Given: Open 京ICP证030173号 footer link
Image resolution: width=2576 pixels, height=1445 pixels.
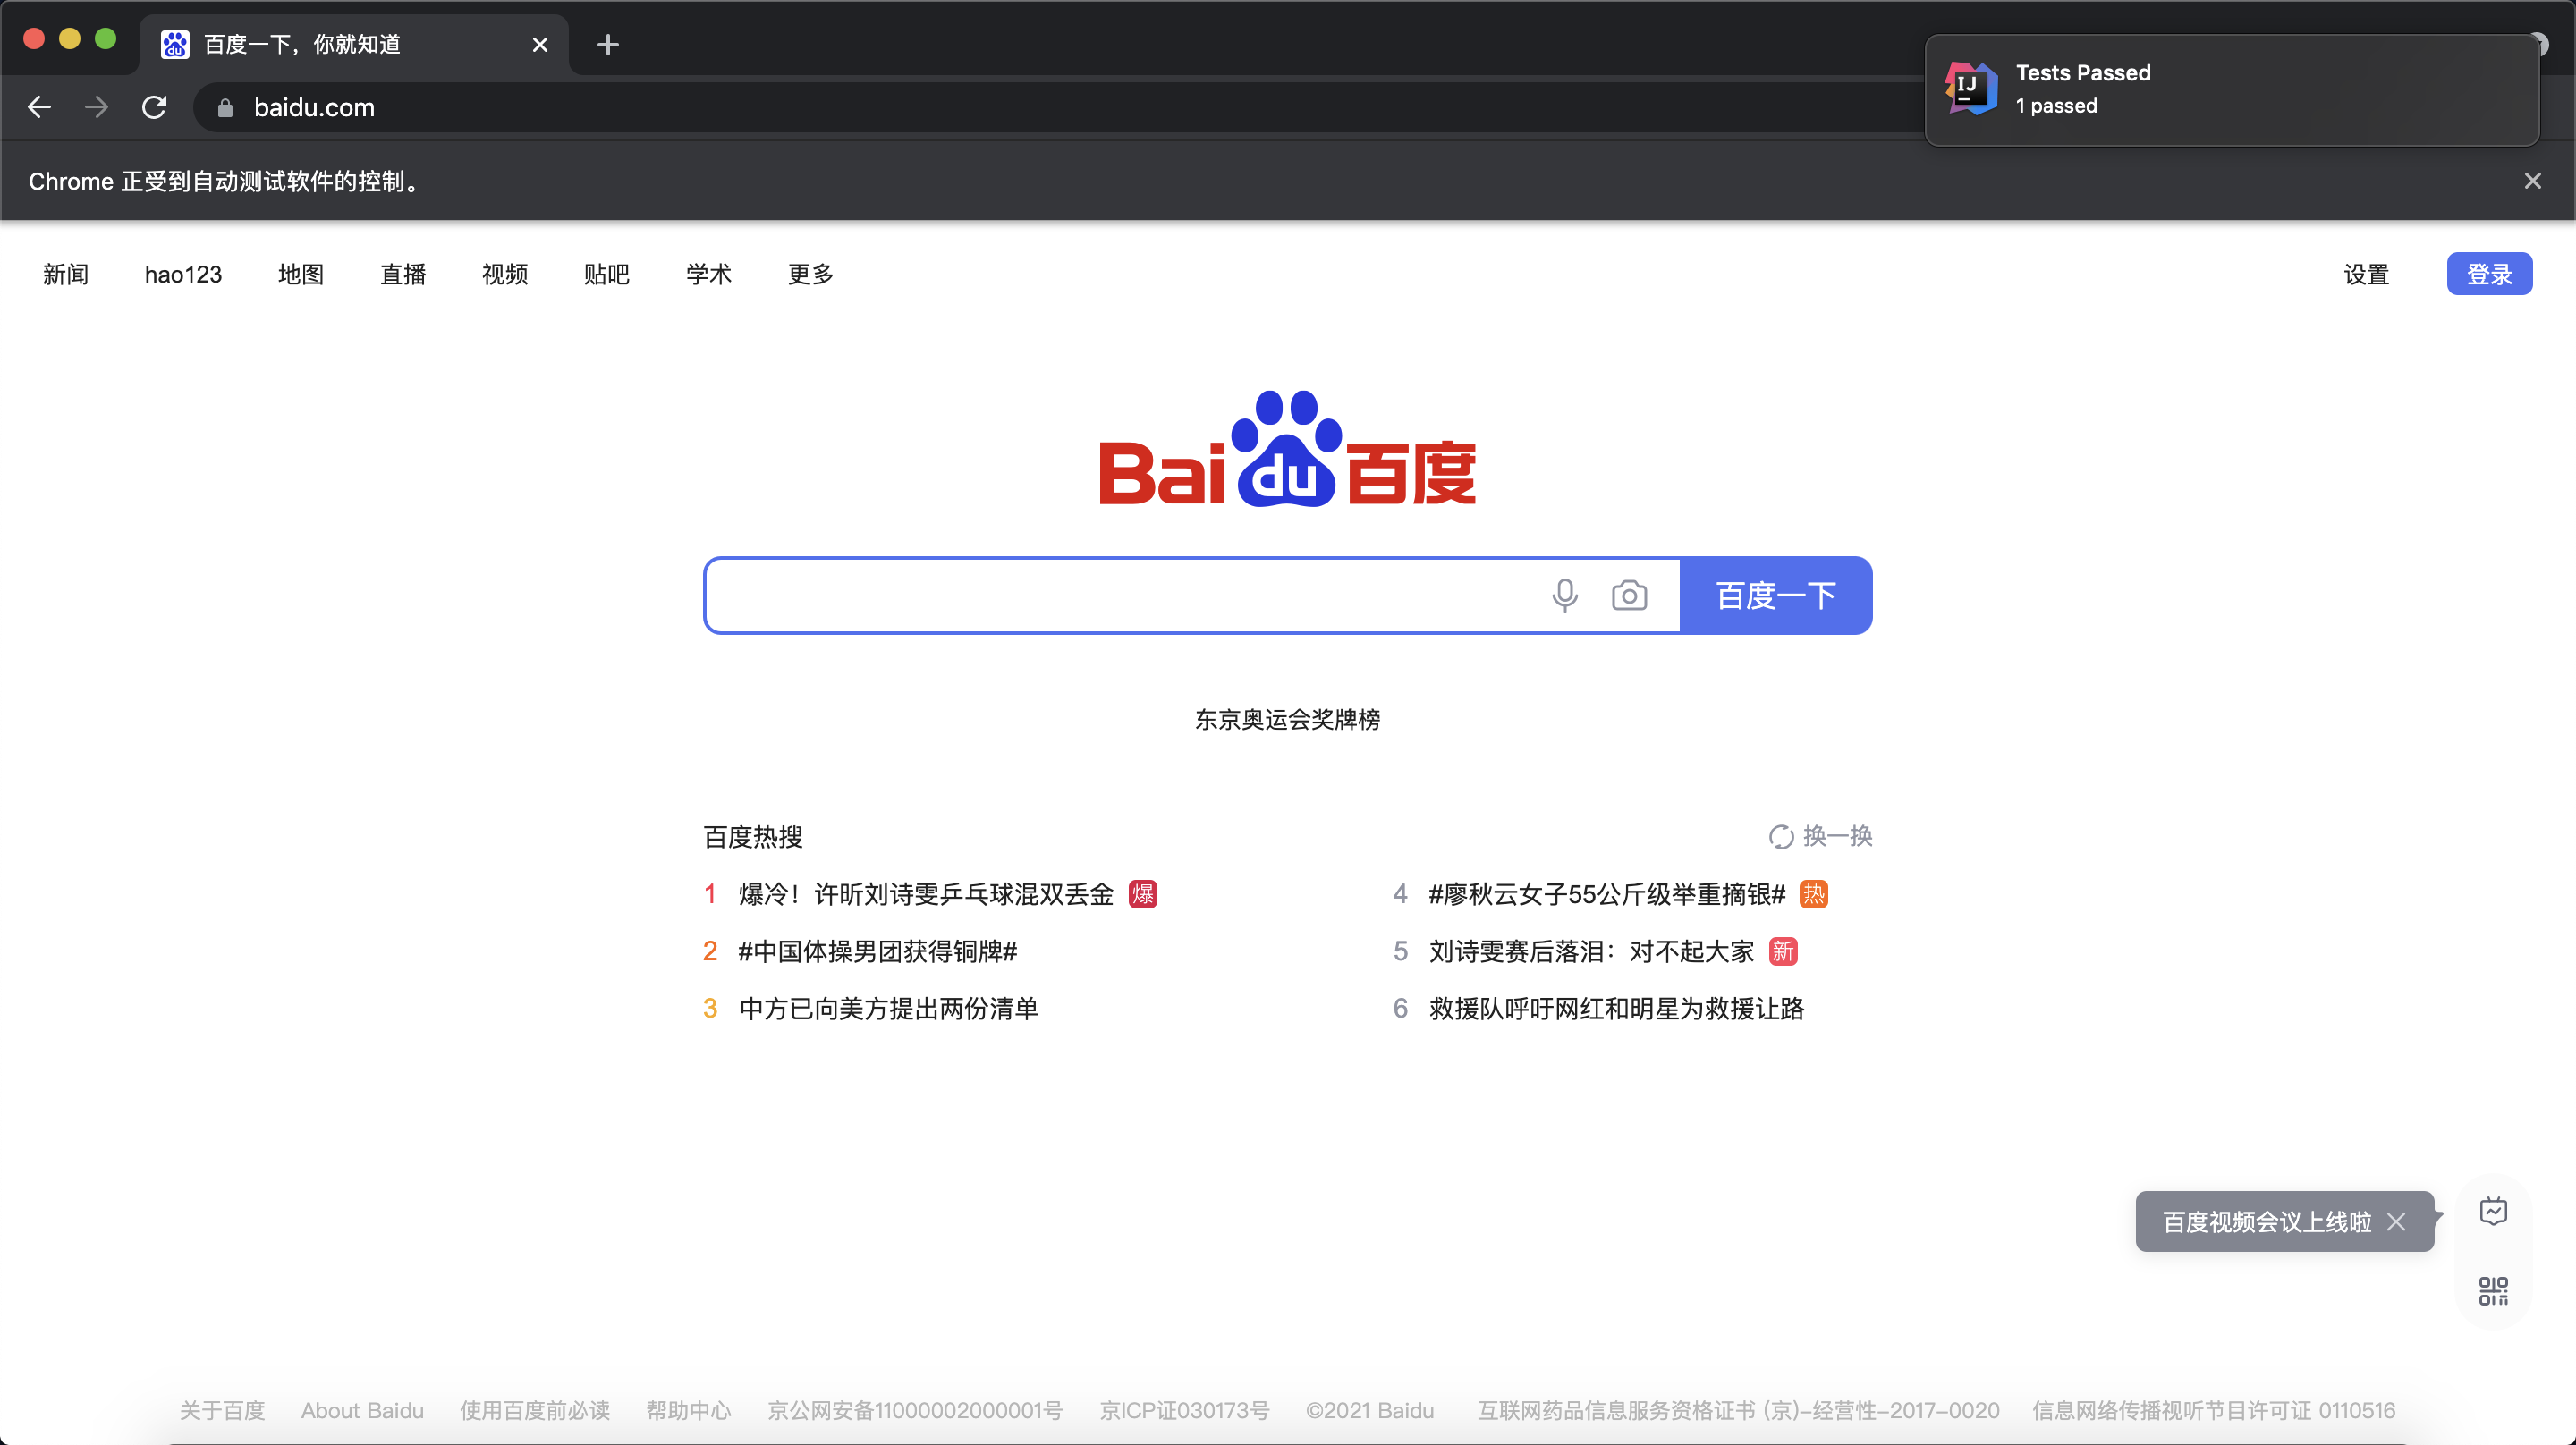Looking at the screenshot, I should (x=1184, y=1410).
